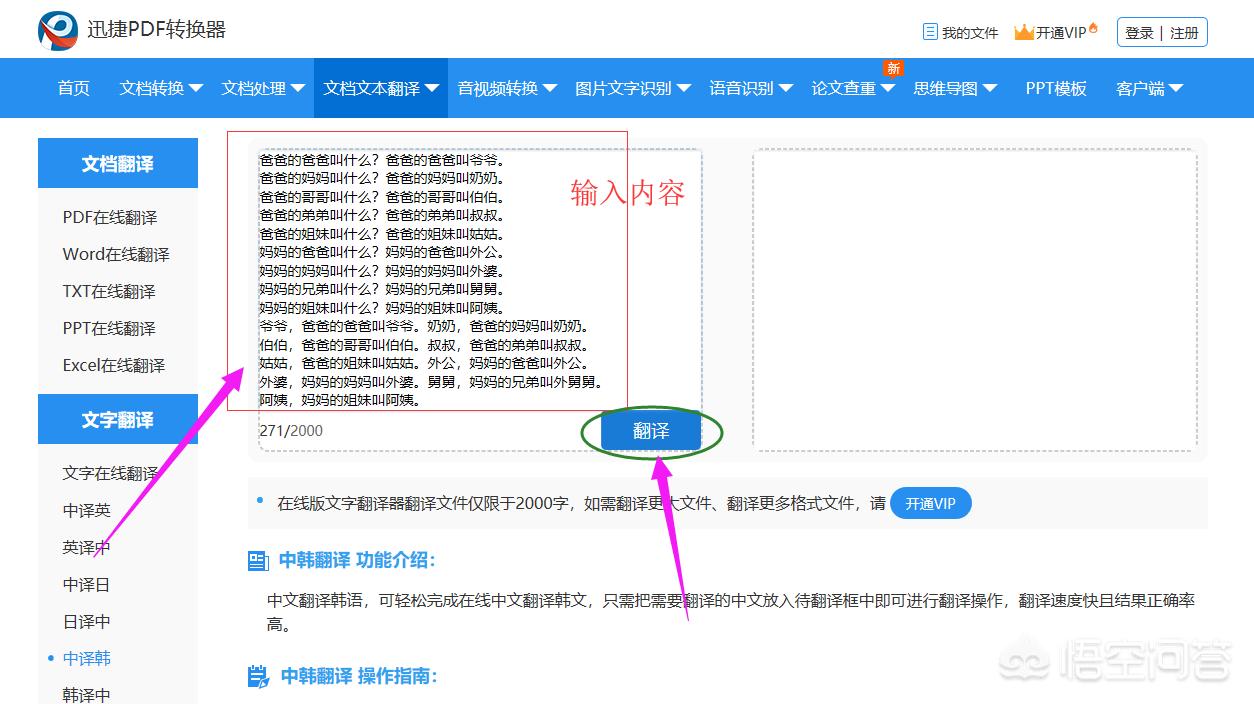Click the 新 badge on 论文查重
1254x704 pixels.
(893, 68)
